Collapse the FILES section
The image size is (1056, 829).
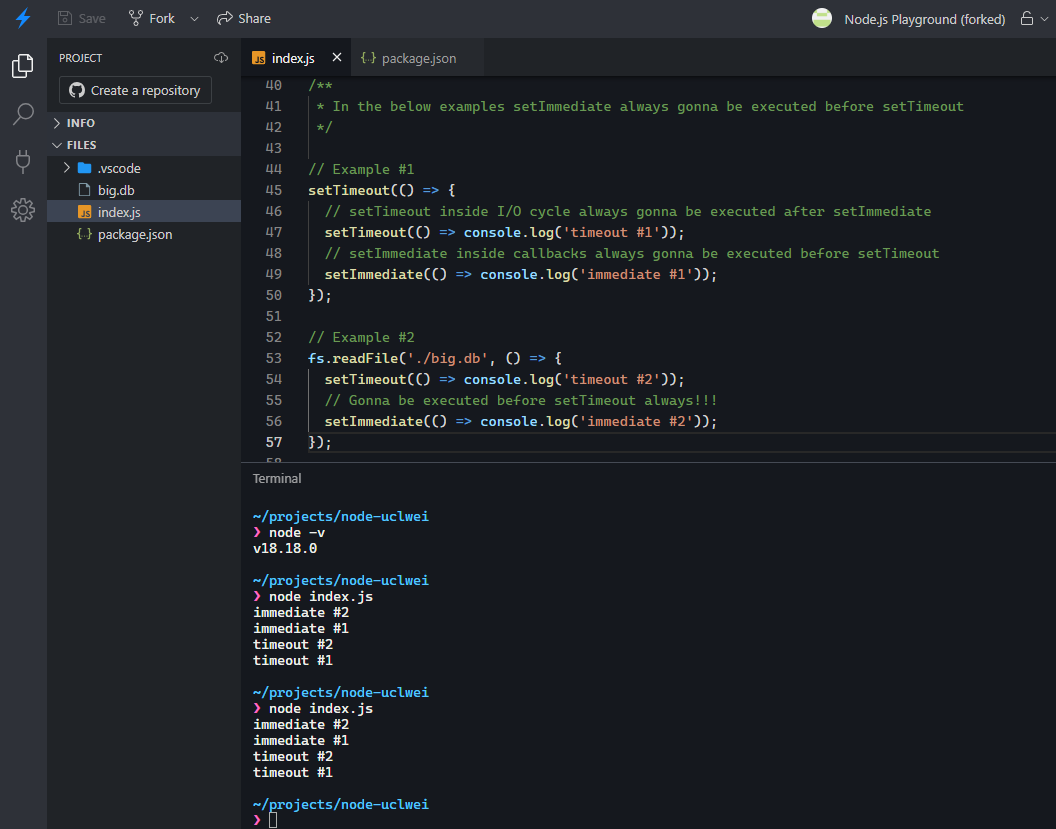(144, 145)
